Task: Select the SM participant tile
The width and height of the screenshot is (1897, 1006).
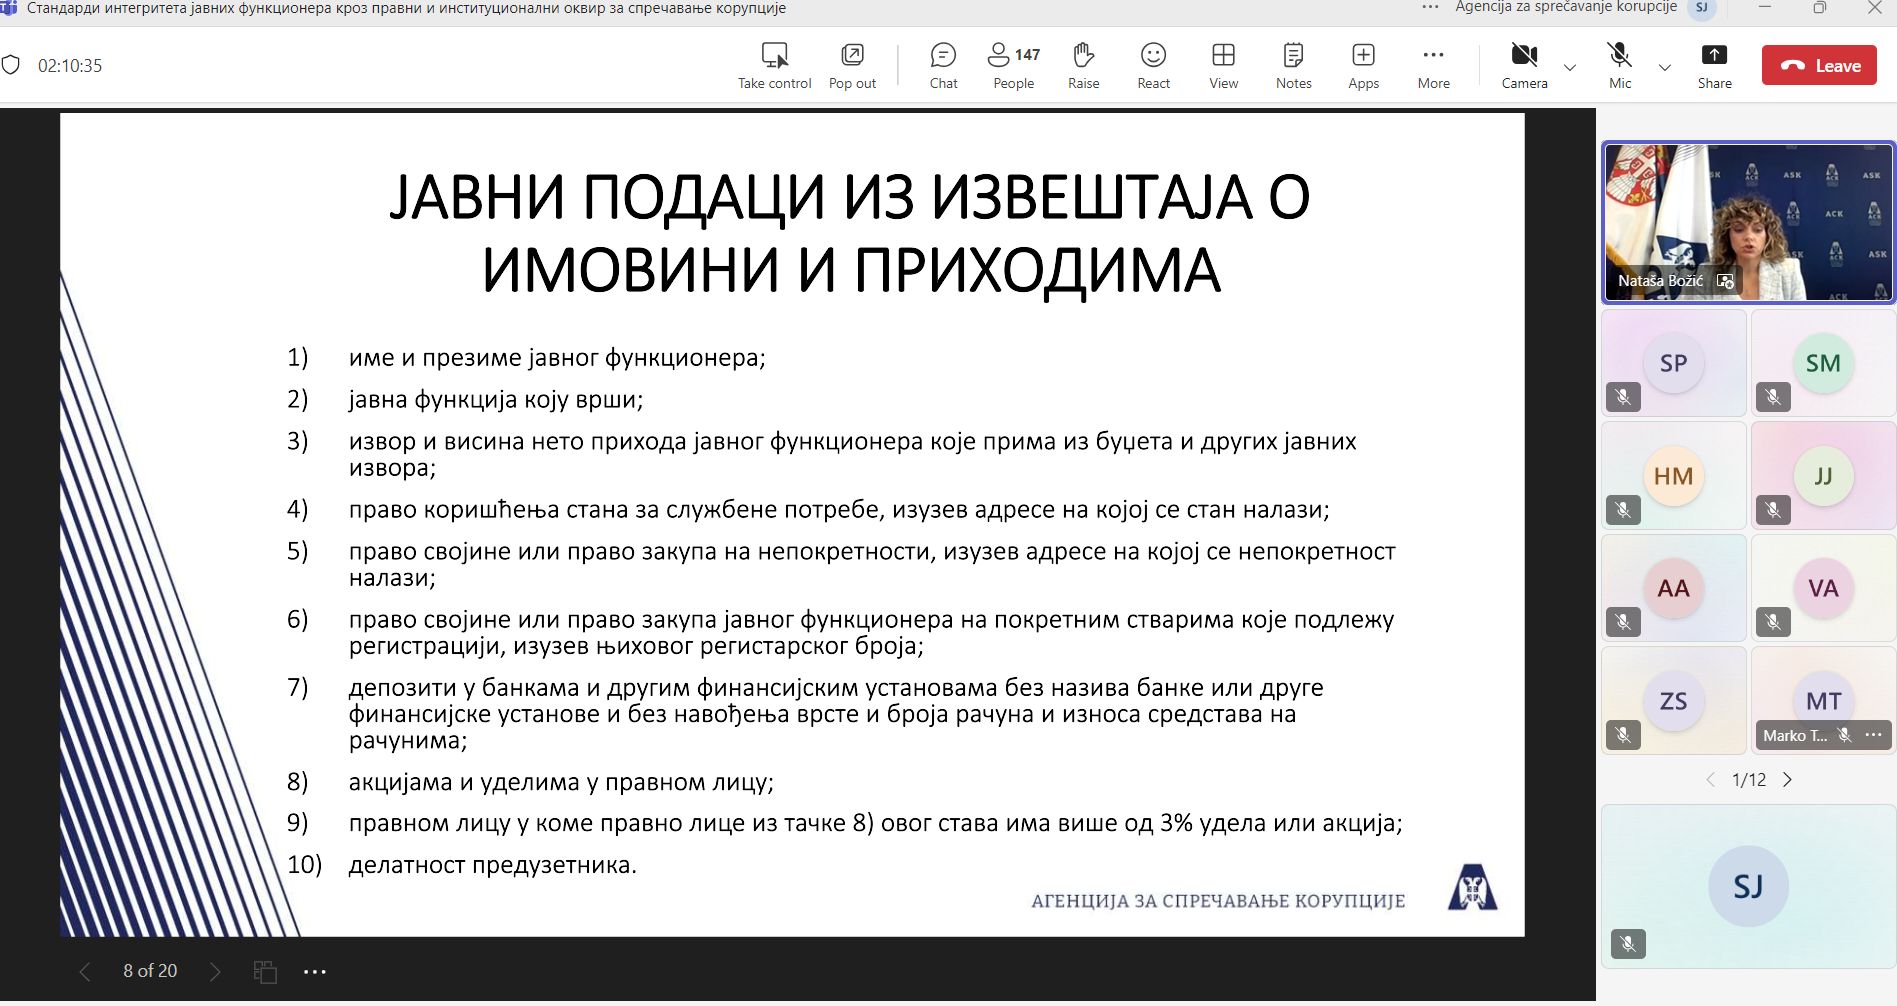Action: pos(1823,363)
